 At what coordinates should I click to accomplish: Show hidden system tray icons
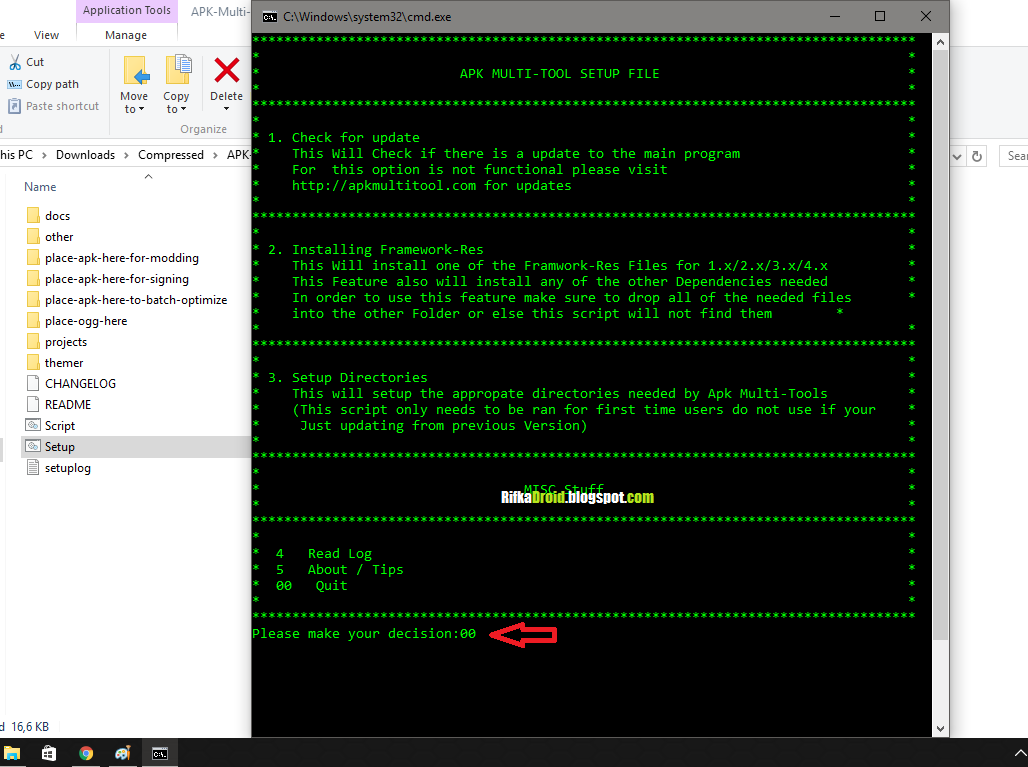pos(1019,753)
